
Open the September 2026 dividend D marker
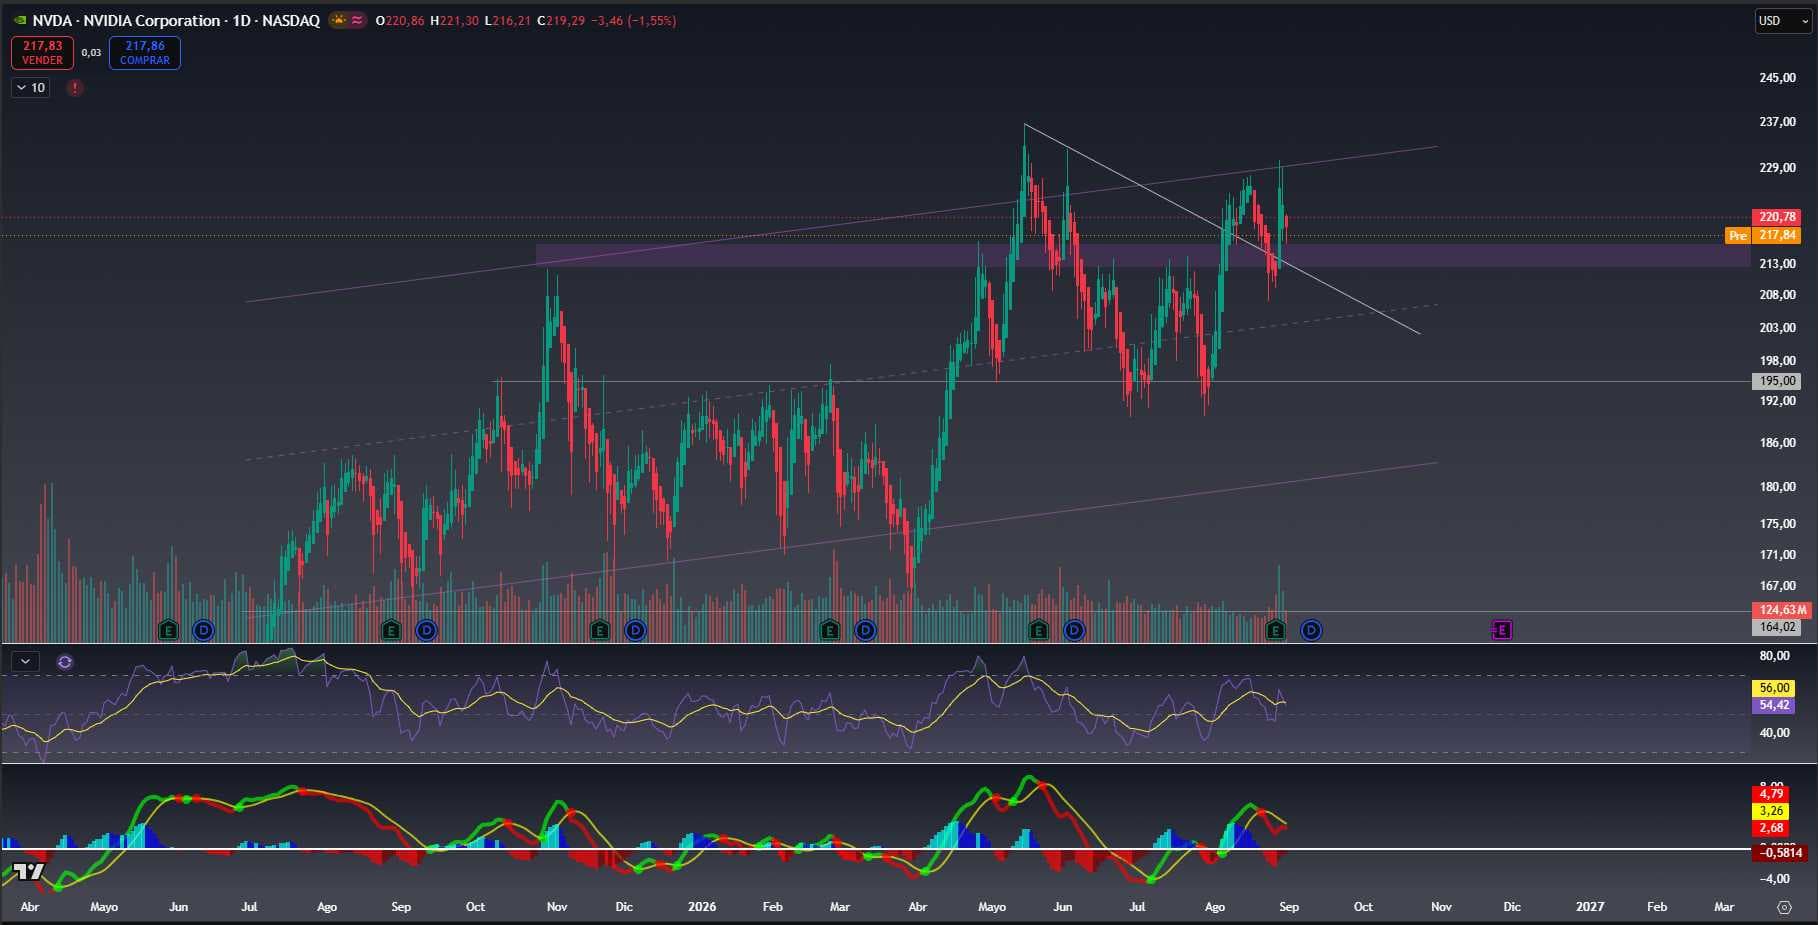click(1311, 630)
